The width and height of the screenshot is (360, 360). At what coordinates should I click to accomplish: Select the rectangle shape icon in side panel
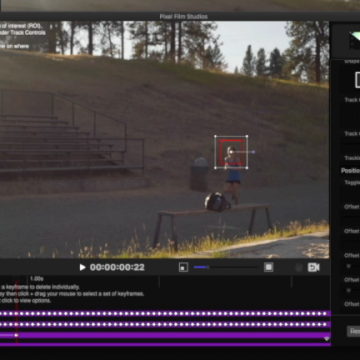point(357,80)
